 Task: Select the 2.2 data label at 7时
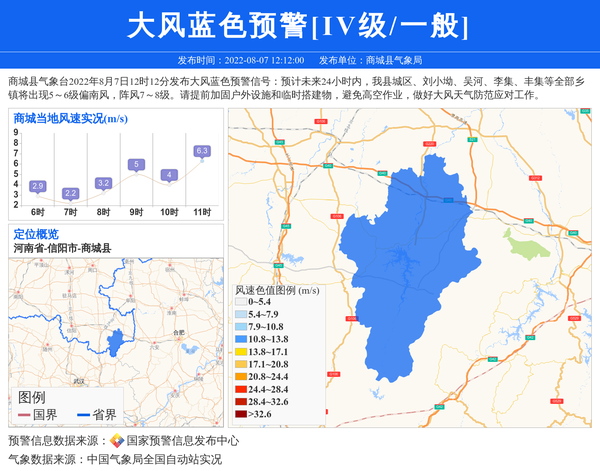tap(70, 193)
